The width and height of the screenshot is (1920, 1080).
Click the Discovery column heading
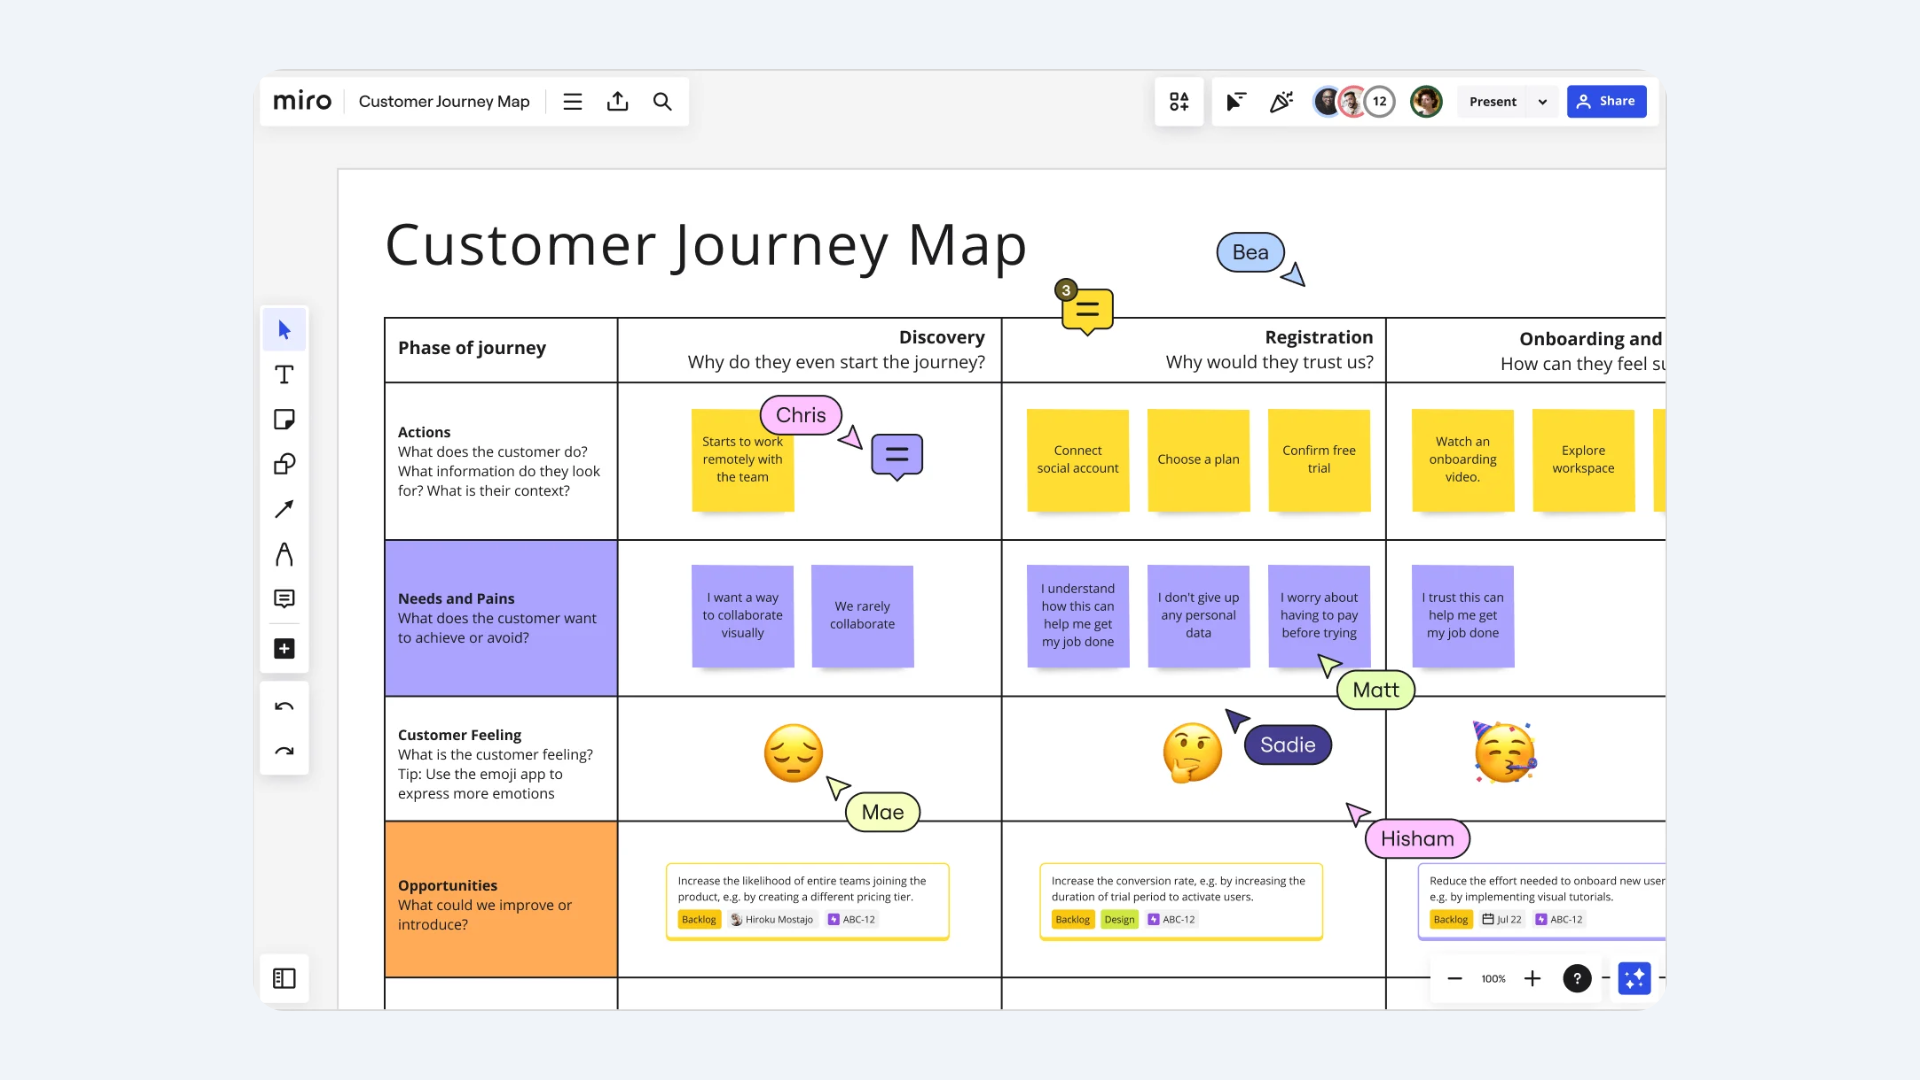[x=941, y=337]
